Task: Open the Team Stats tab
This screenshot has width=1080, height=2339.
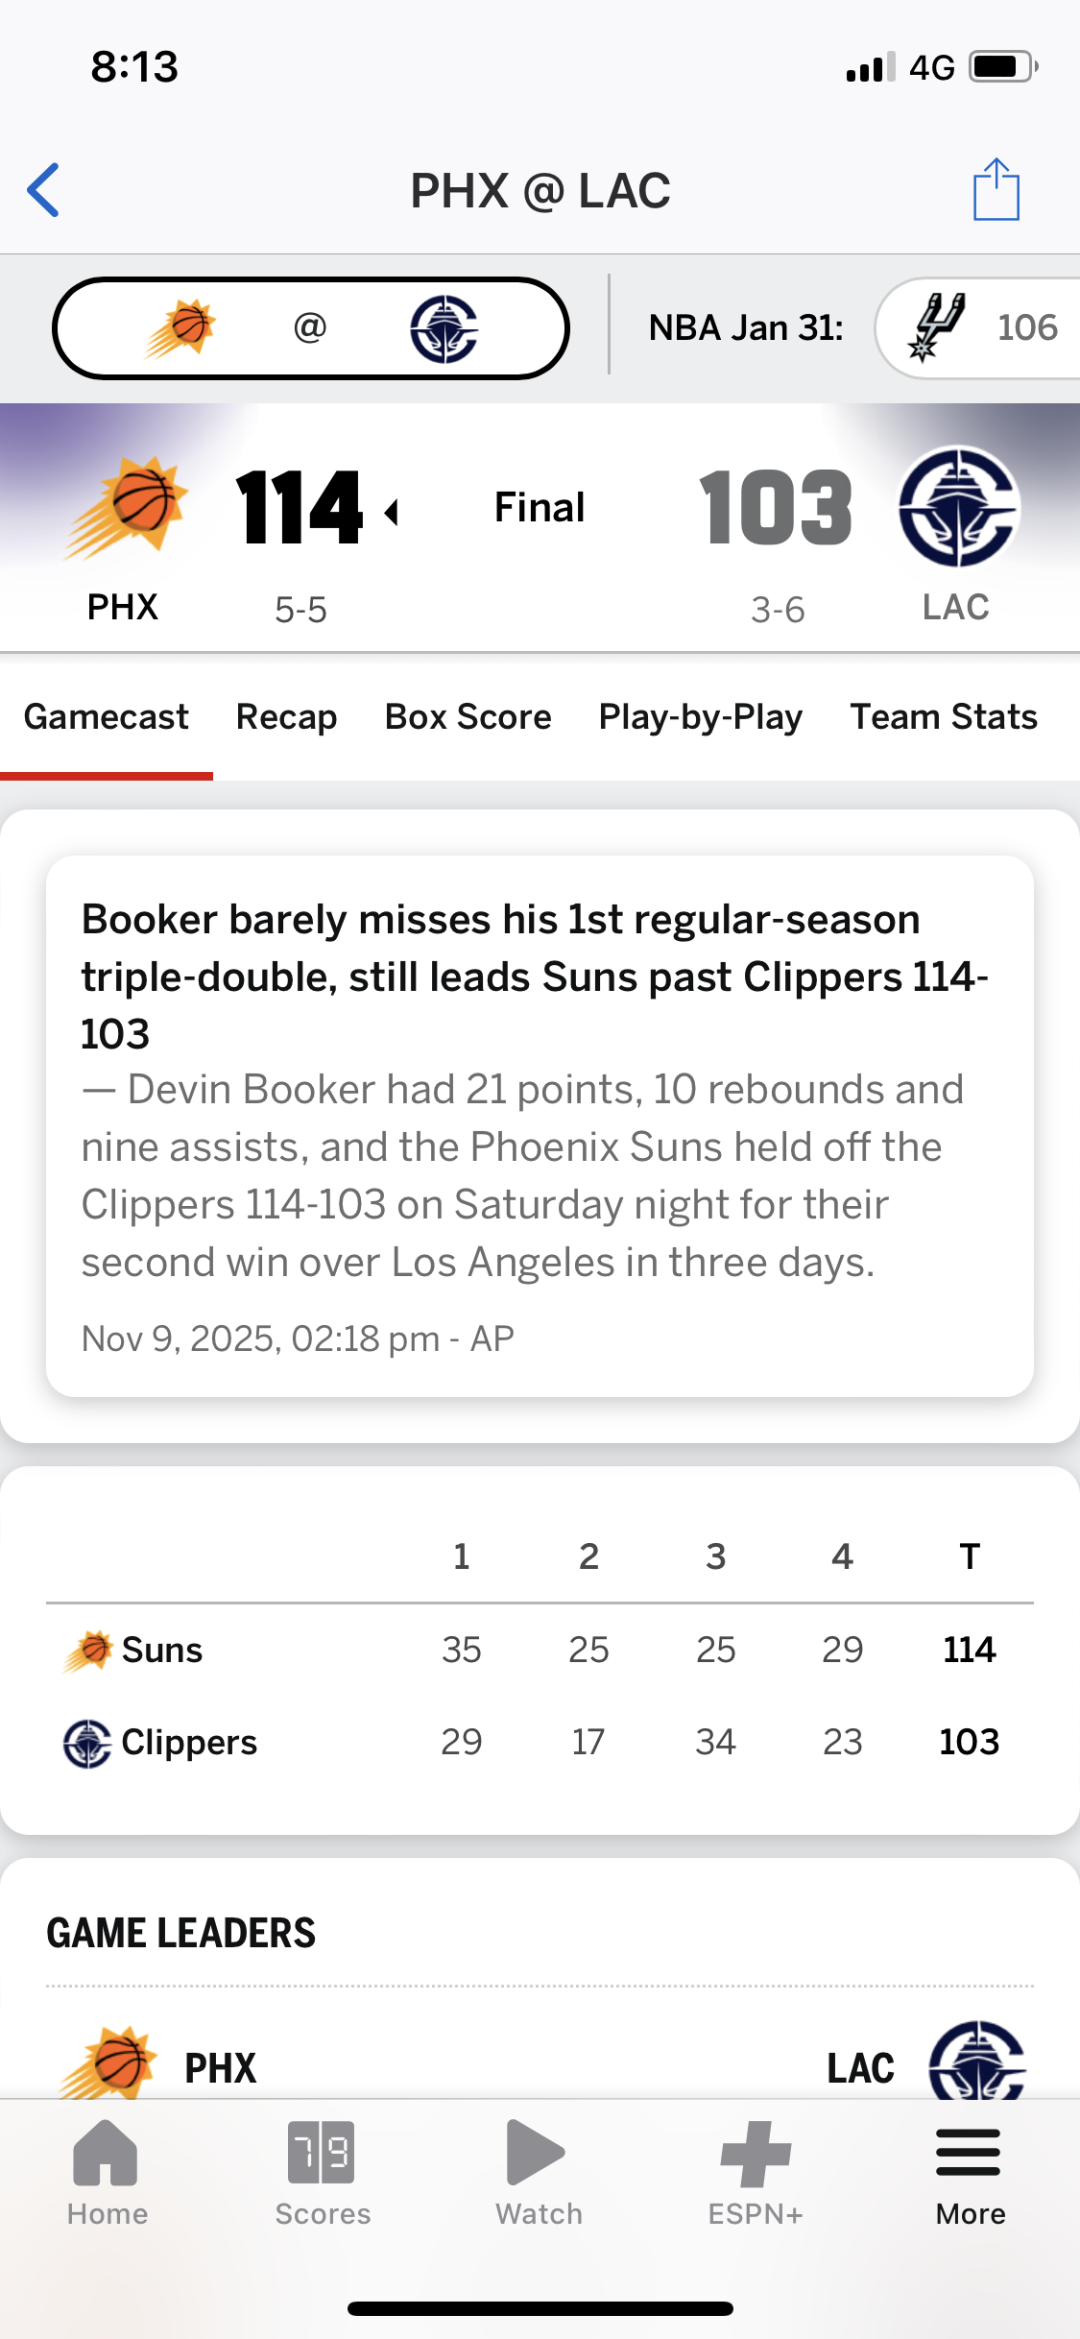Action: pos(943,717)
